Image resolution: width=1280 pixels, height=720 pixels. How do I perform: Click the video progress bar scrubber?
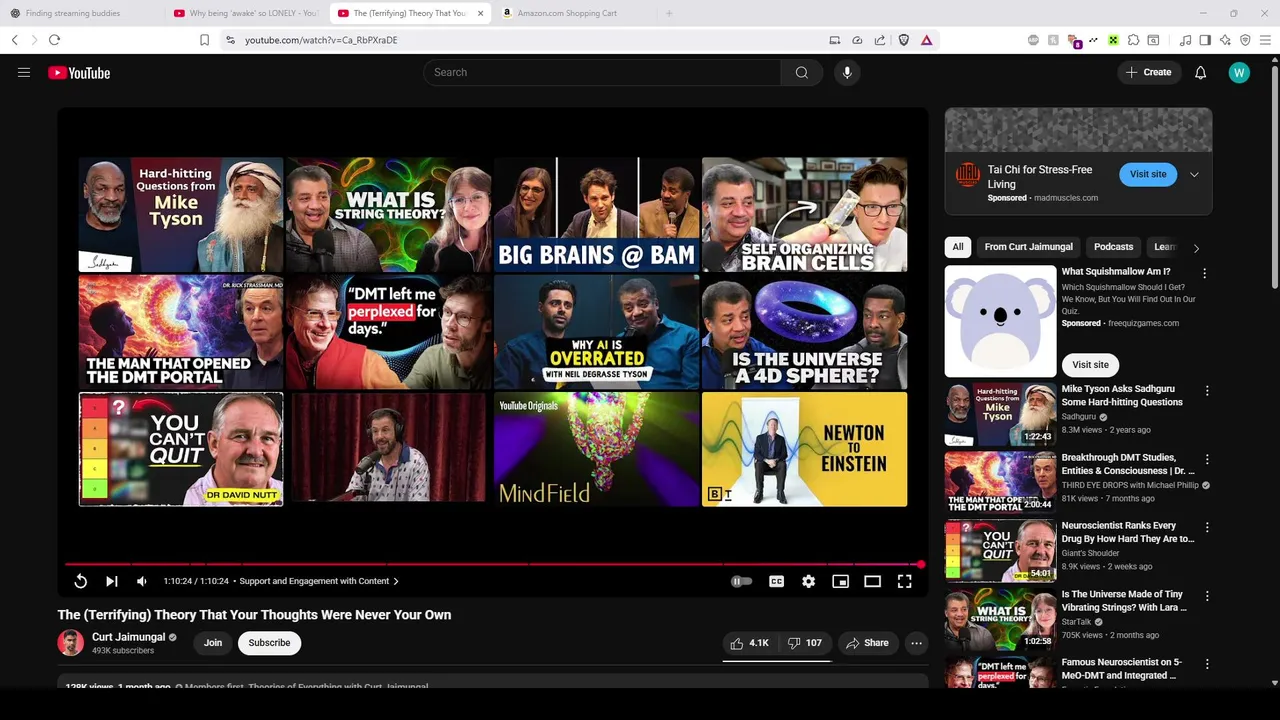point(921,564)
